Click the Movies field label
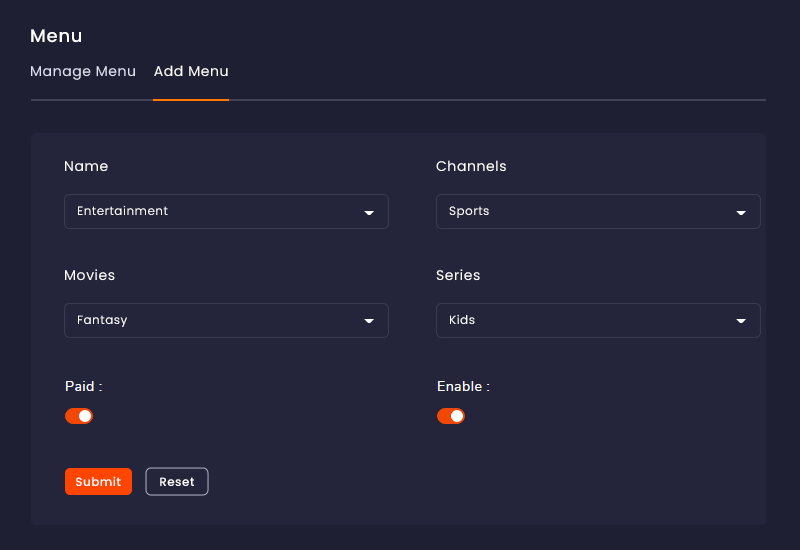The height and width of the screenshot is (550, 800). click(90, 276)
